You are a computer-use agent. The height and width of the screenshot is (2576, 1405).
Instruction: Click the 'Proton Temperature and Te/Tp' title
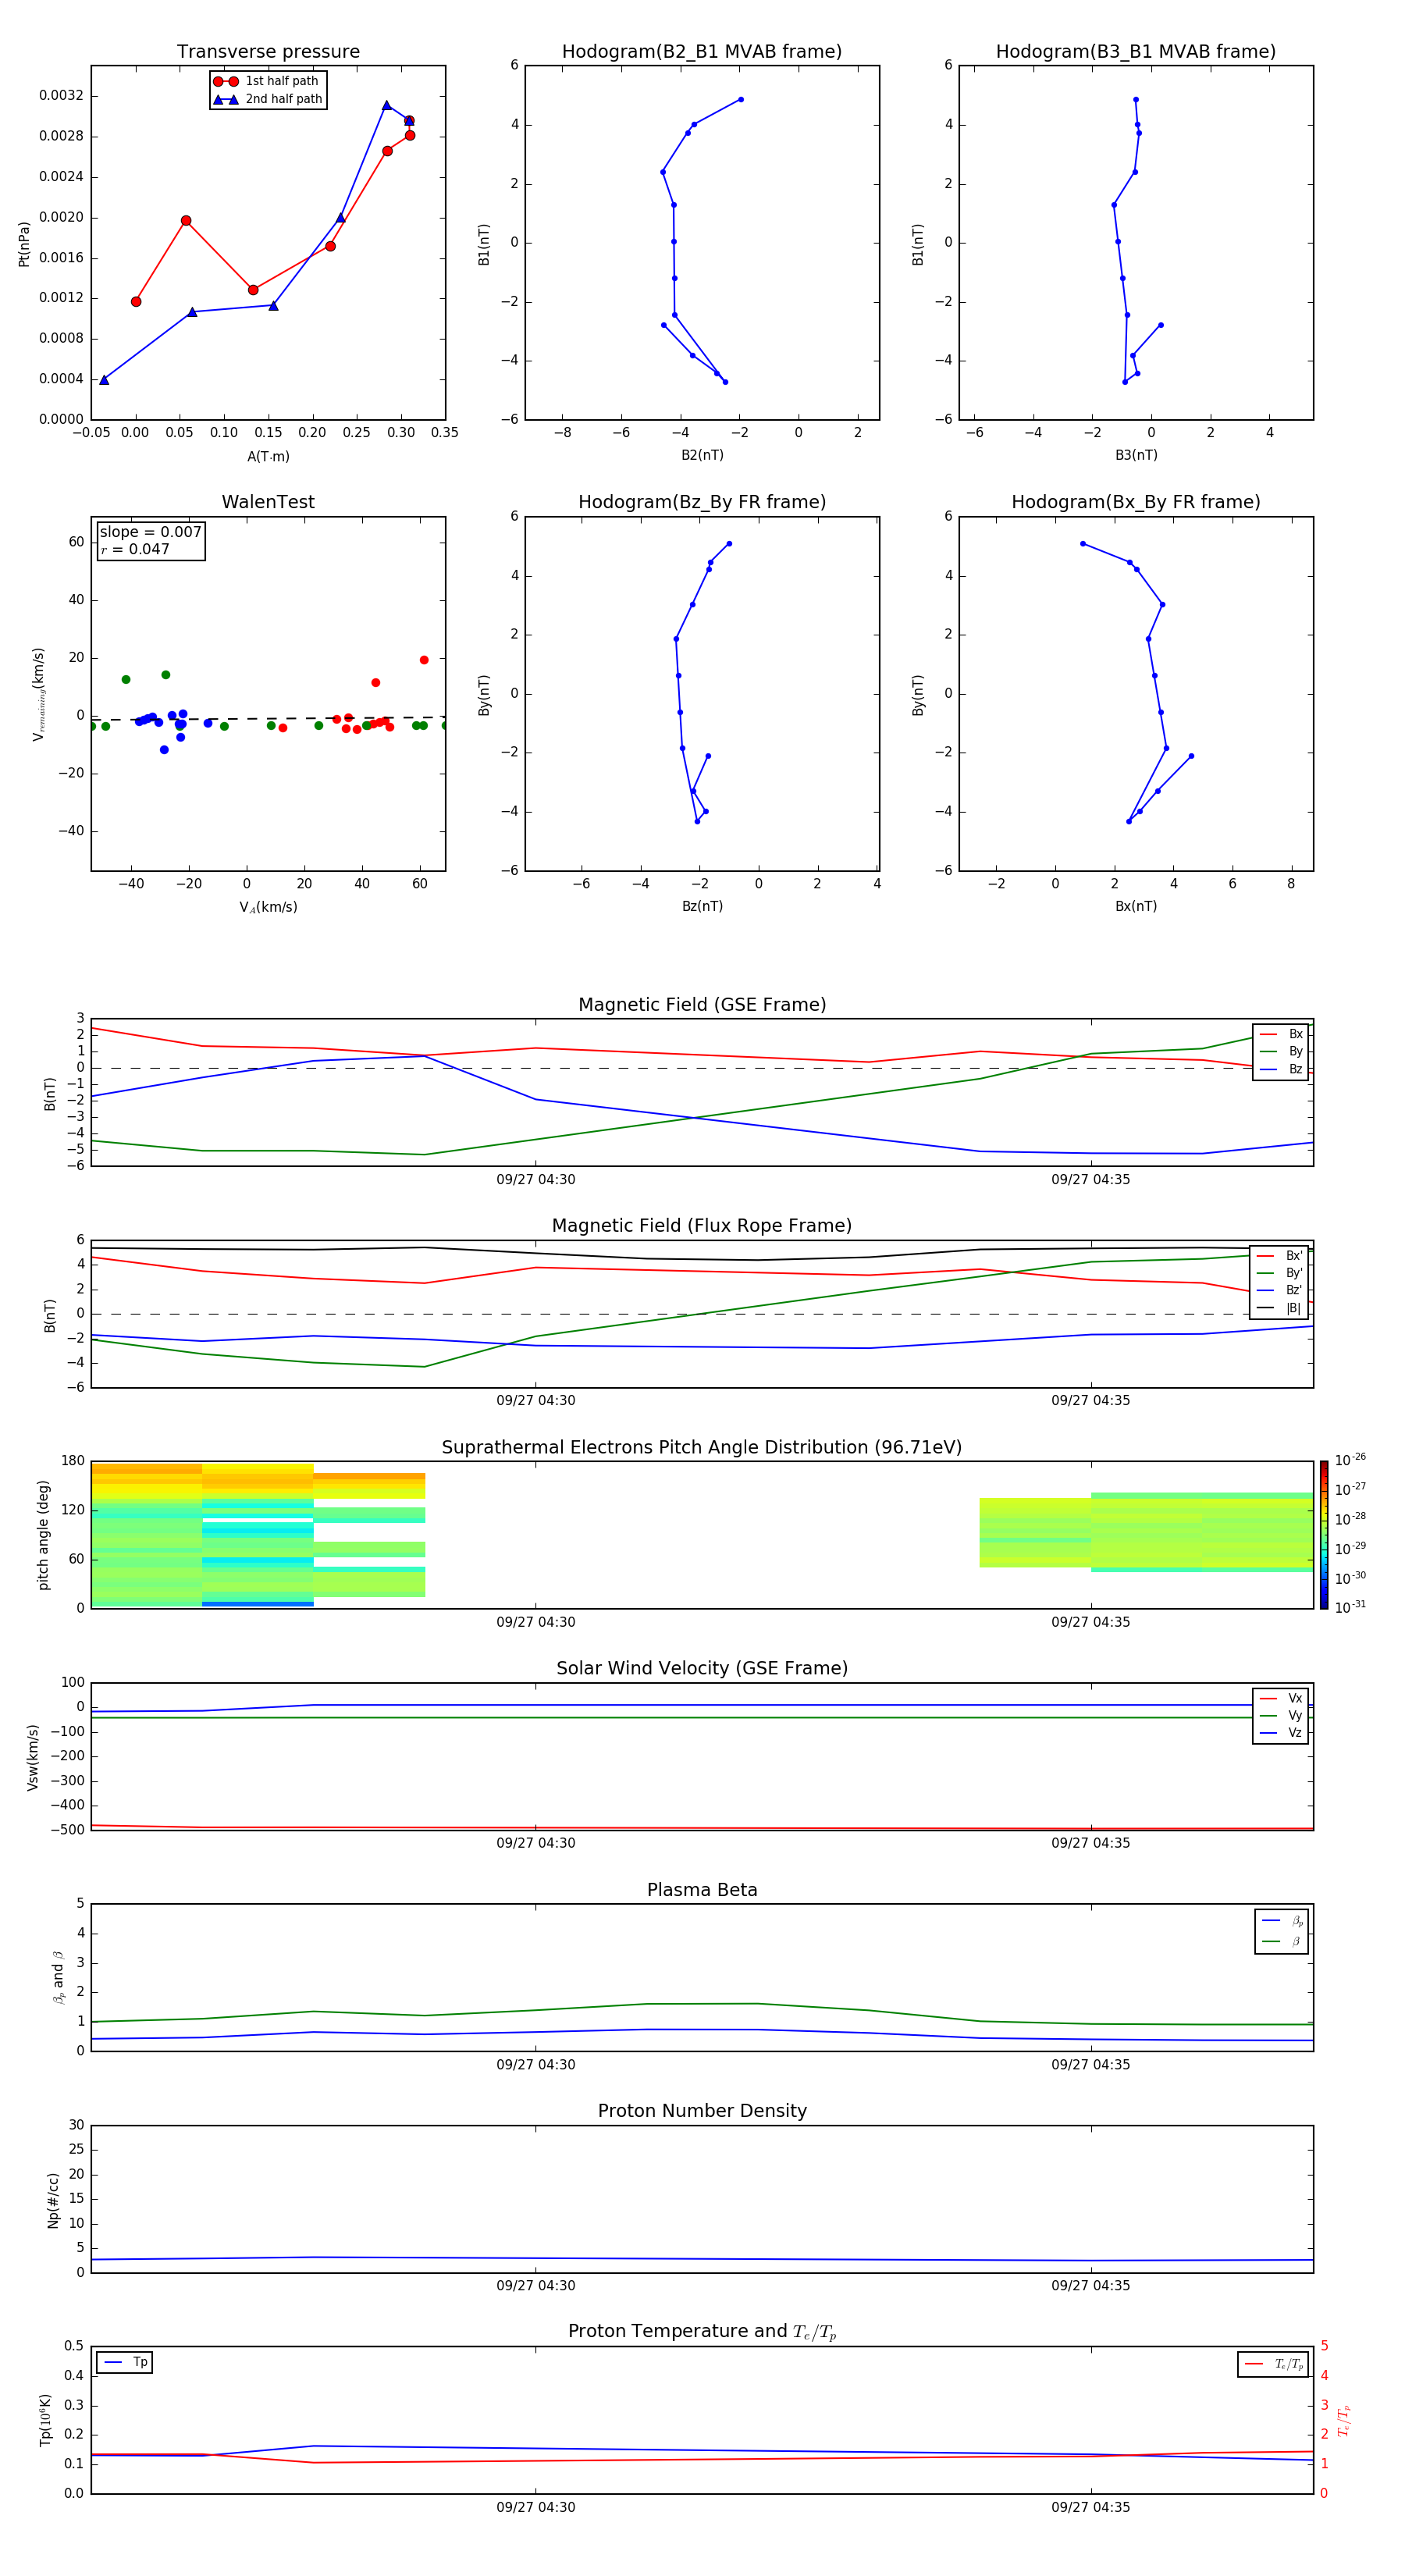702,2332
